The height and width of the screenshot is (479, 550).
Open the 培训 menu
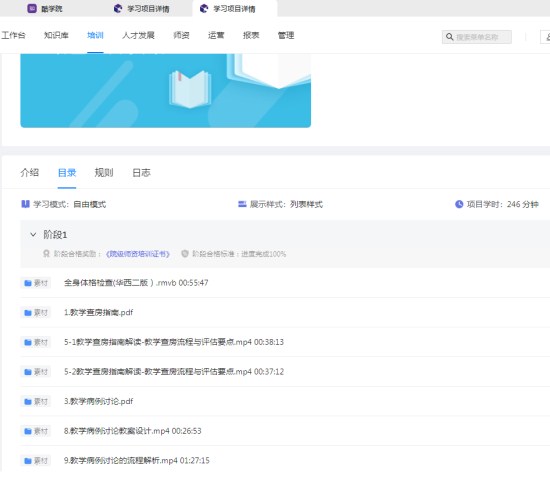point(95,35)
